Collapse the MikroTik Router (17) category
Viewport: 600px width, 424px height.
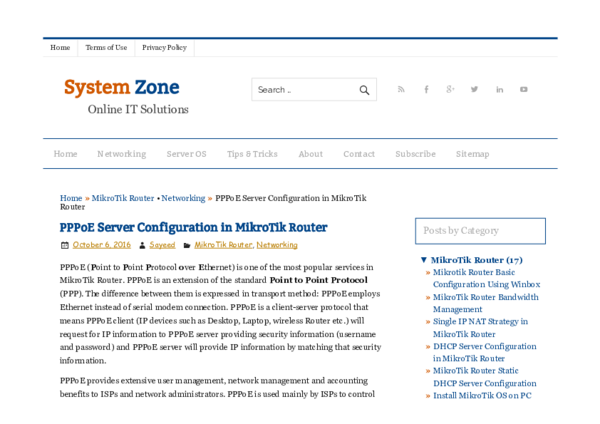[x=424, y=260]
